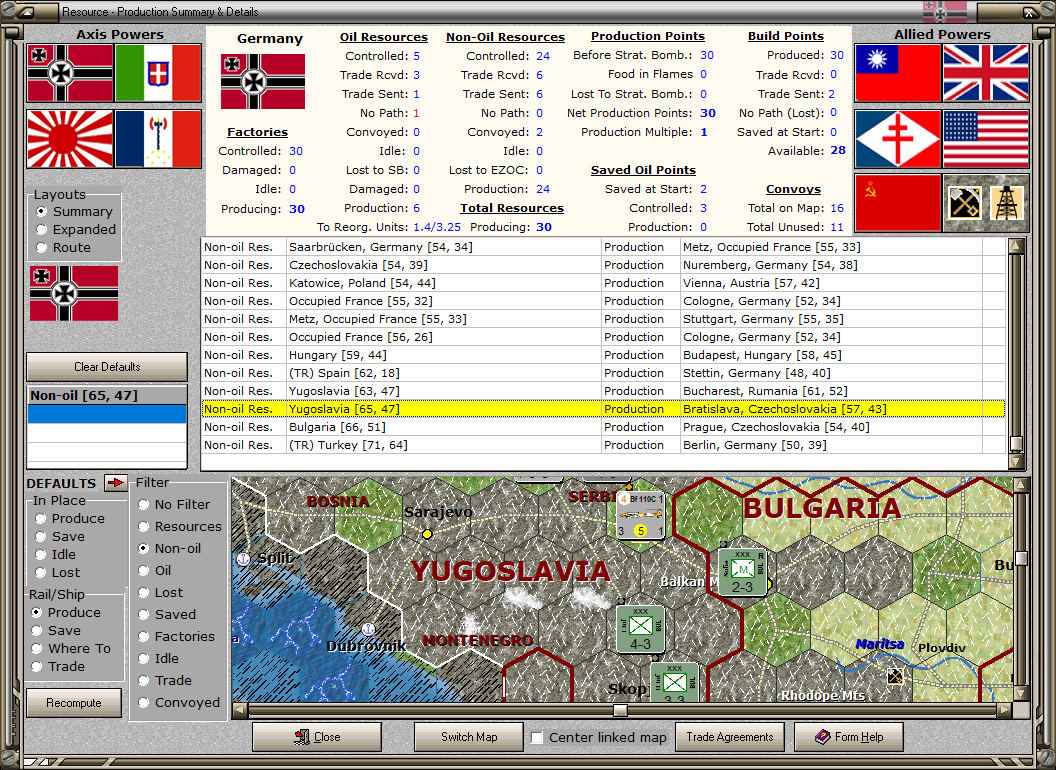
Task: Select the Soviet Union flag
Action: 898,203
